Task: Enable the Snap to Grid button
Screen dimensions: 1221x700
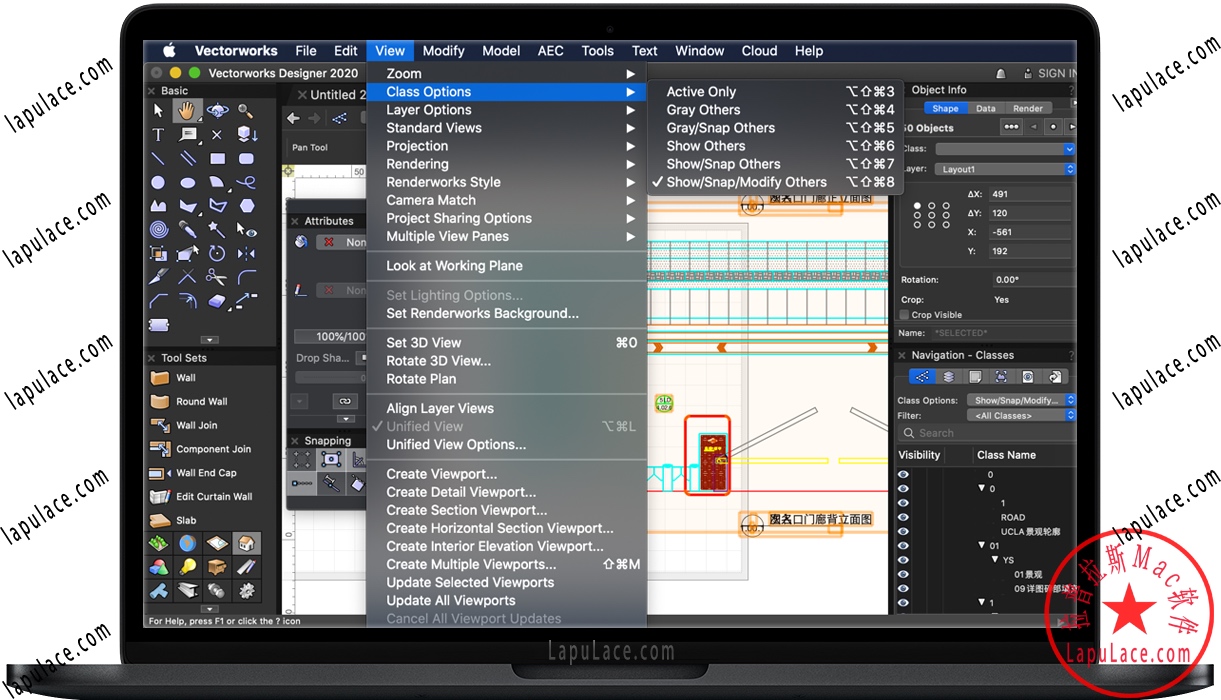Action: (302, 459)
